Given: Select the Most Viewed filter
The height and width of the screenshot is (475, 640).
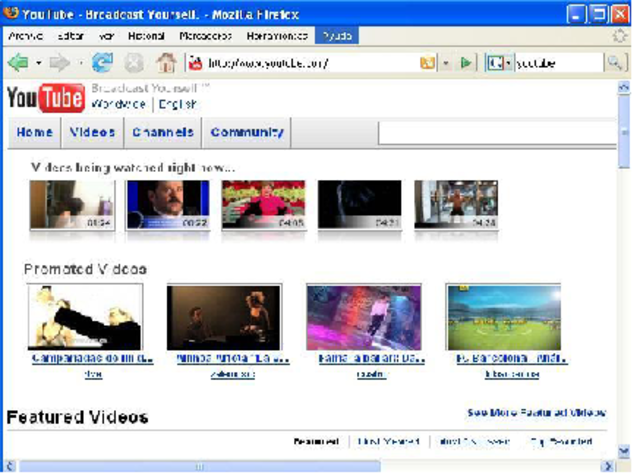Looking at the screenshot, I should tap(388, 442).
